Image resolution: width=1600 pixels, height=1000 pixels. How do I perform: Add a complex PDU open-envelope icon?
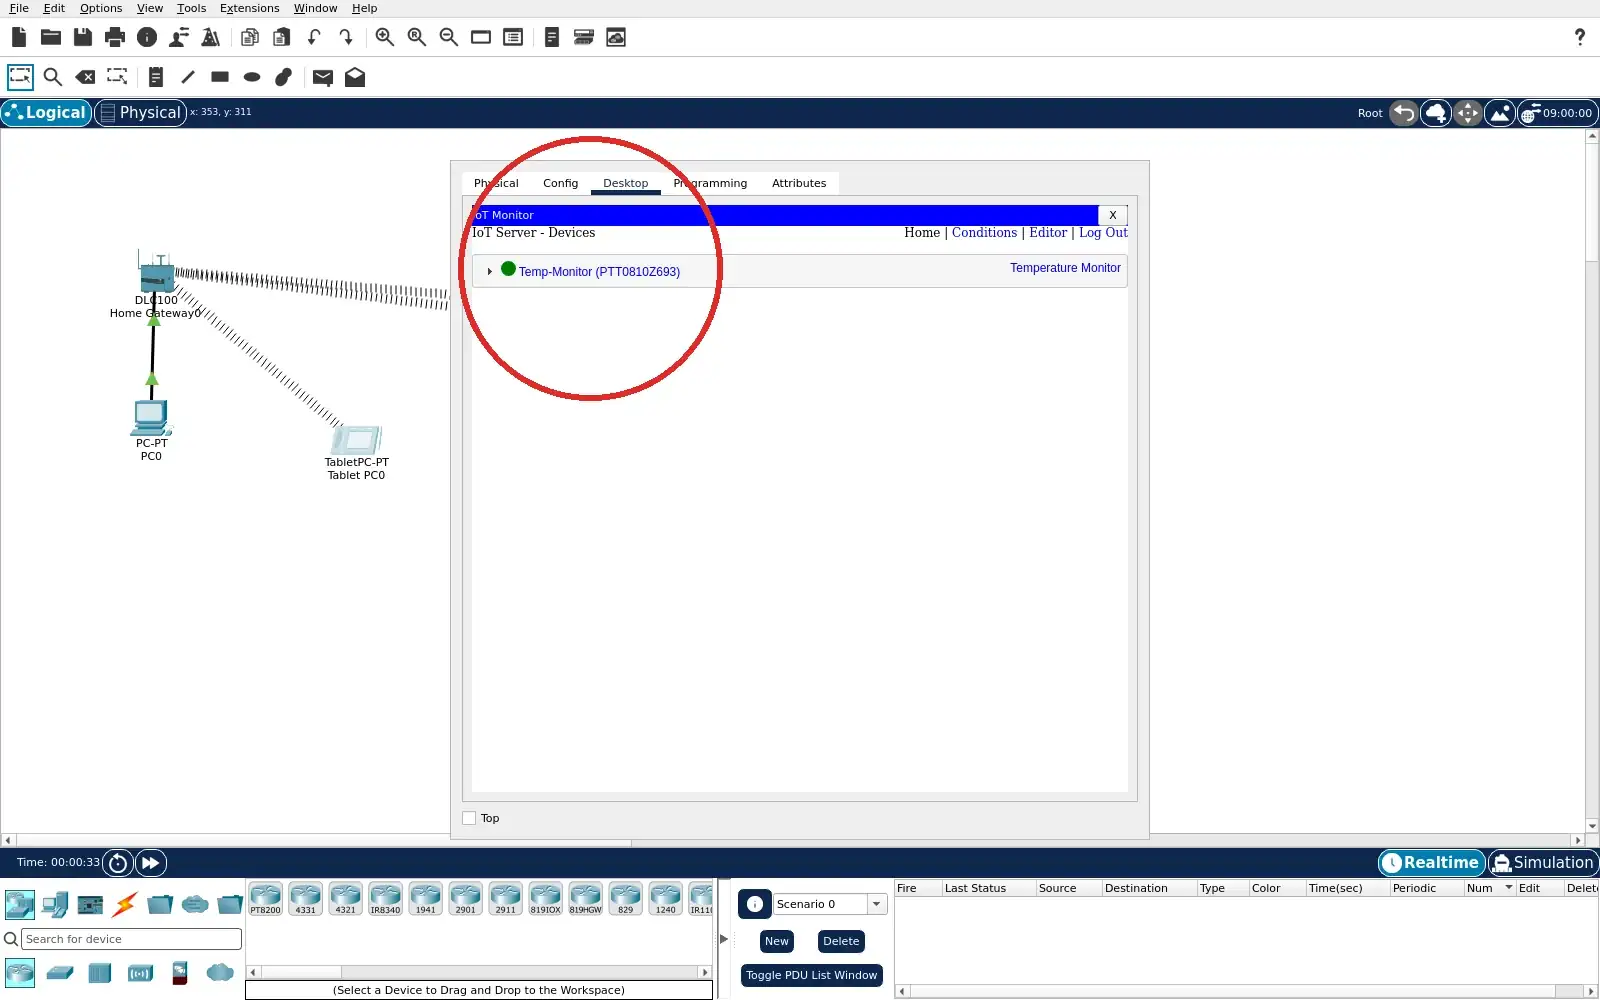pyautogui.click(x=355, y=77)
